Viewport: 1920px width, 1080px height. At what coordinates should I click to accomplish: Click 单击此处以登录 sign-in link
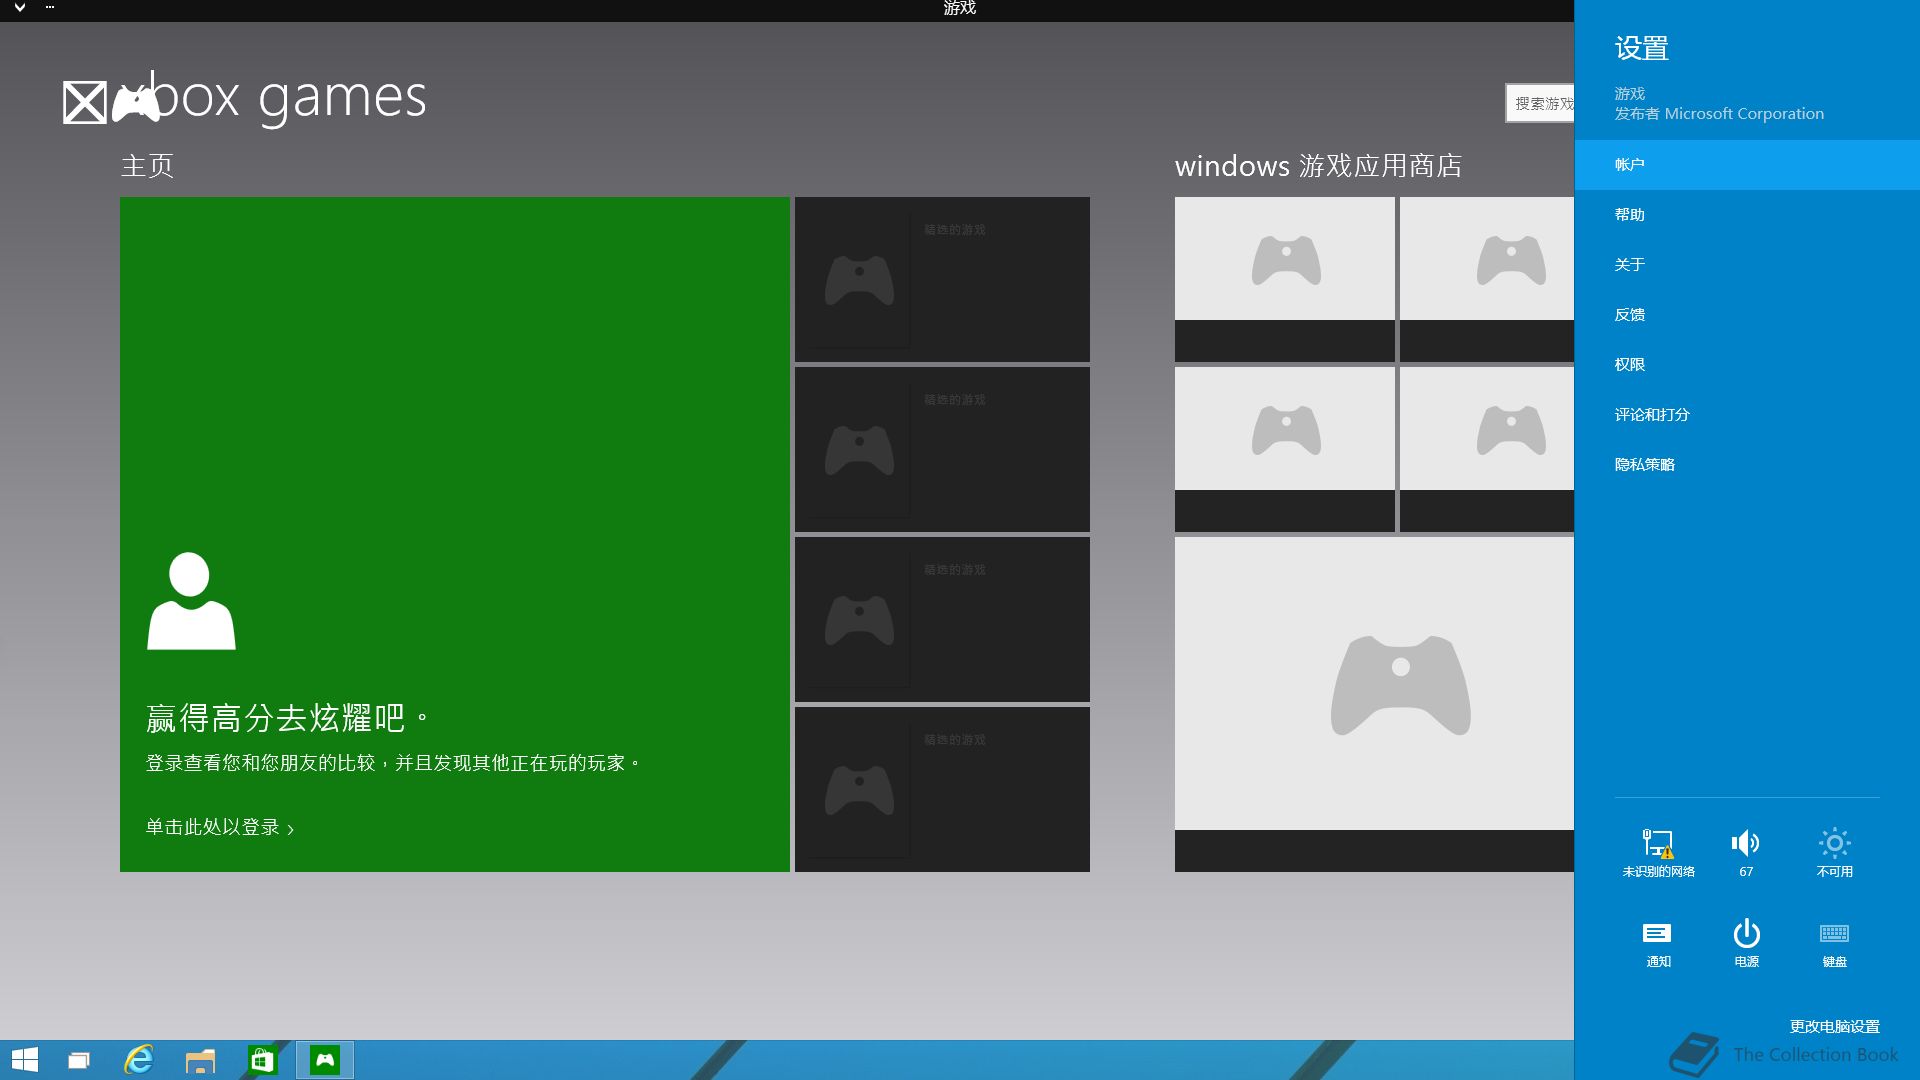(220, 827)
